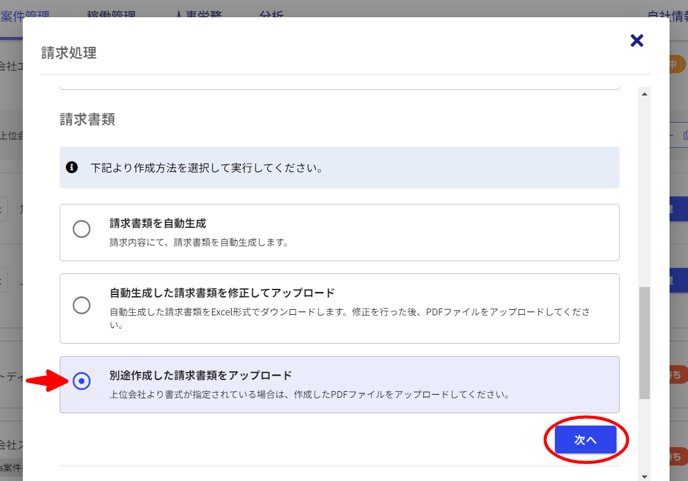Click the red arrow pointing at the selected option

point(44,380)
